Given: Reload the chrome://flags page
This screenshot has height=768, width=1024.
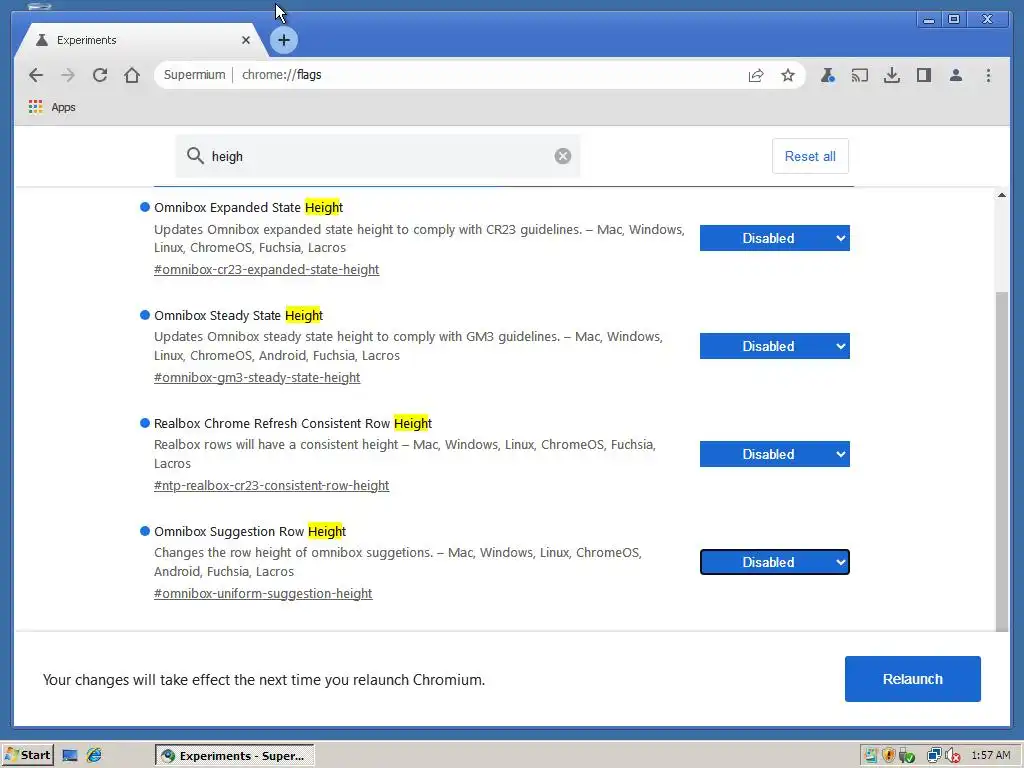Looking at the screenshot, I should click(x=100, y=75).
